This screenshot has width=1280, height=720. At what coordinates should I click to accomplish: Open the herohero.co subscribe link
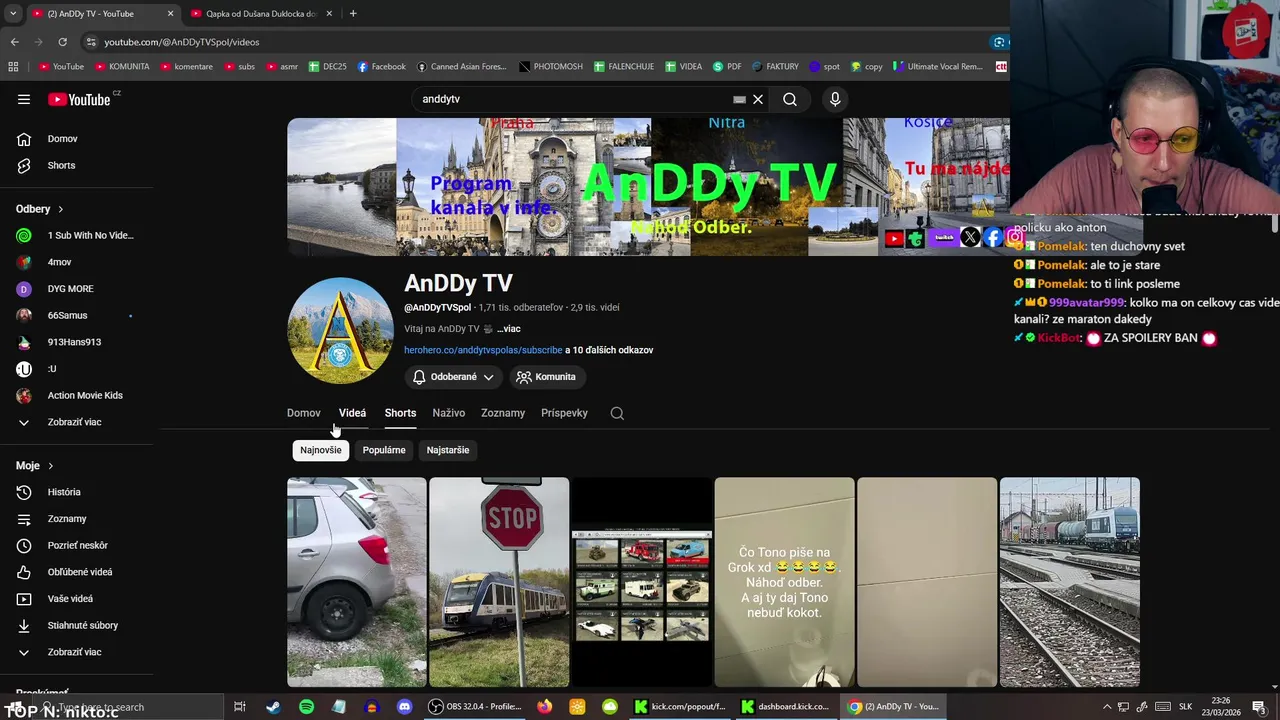(483, 350)
